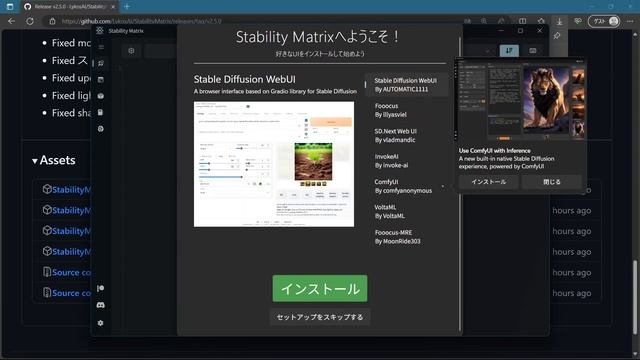
Task: View site information lock icon
Action: pyautogui.click(x=52, y=21)
